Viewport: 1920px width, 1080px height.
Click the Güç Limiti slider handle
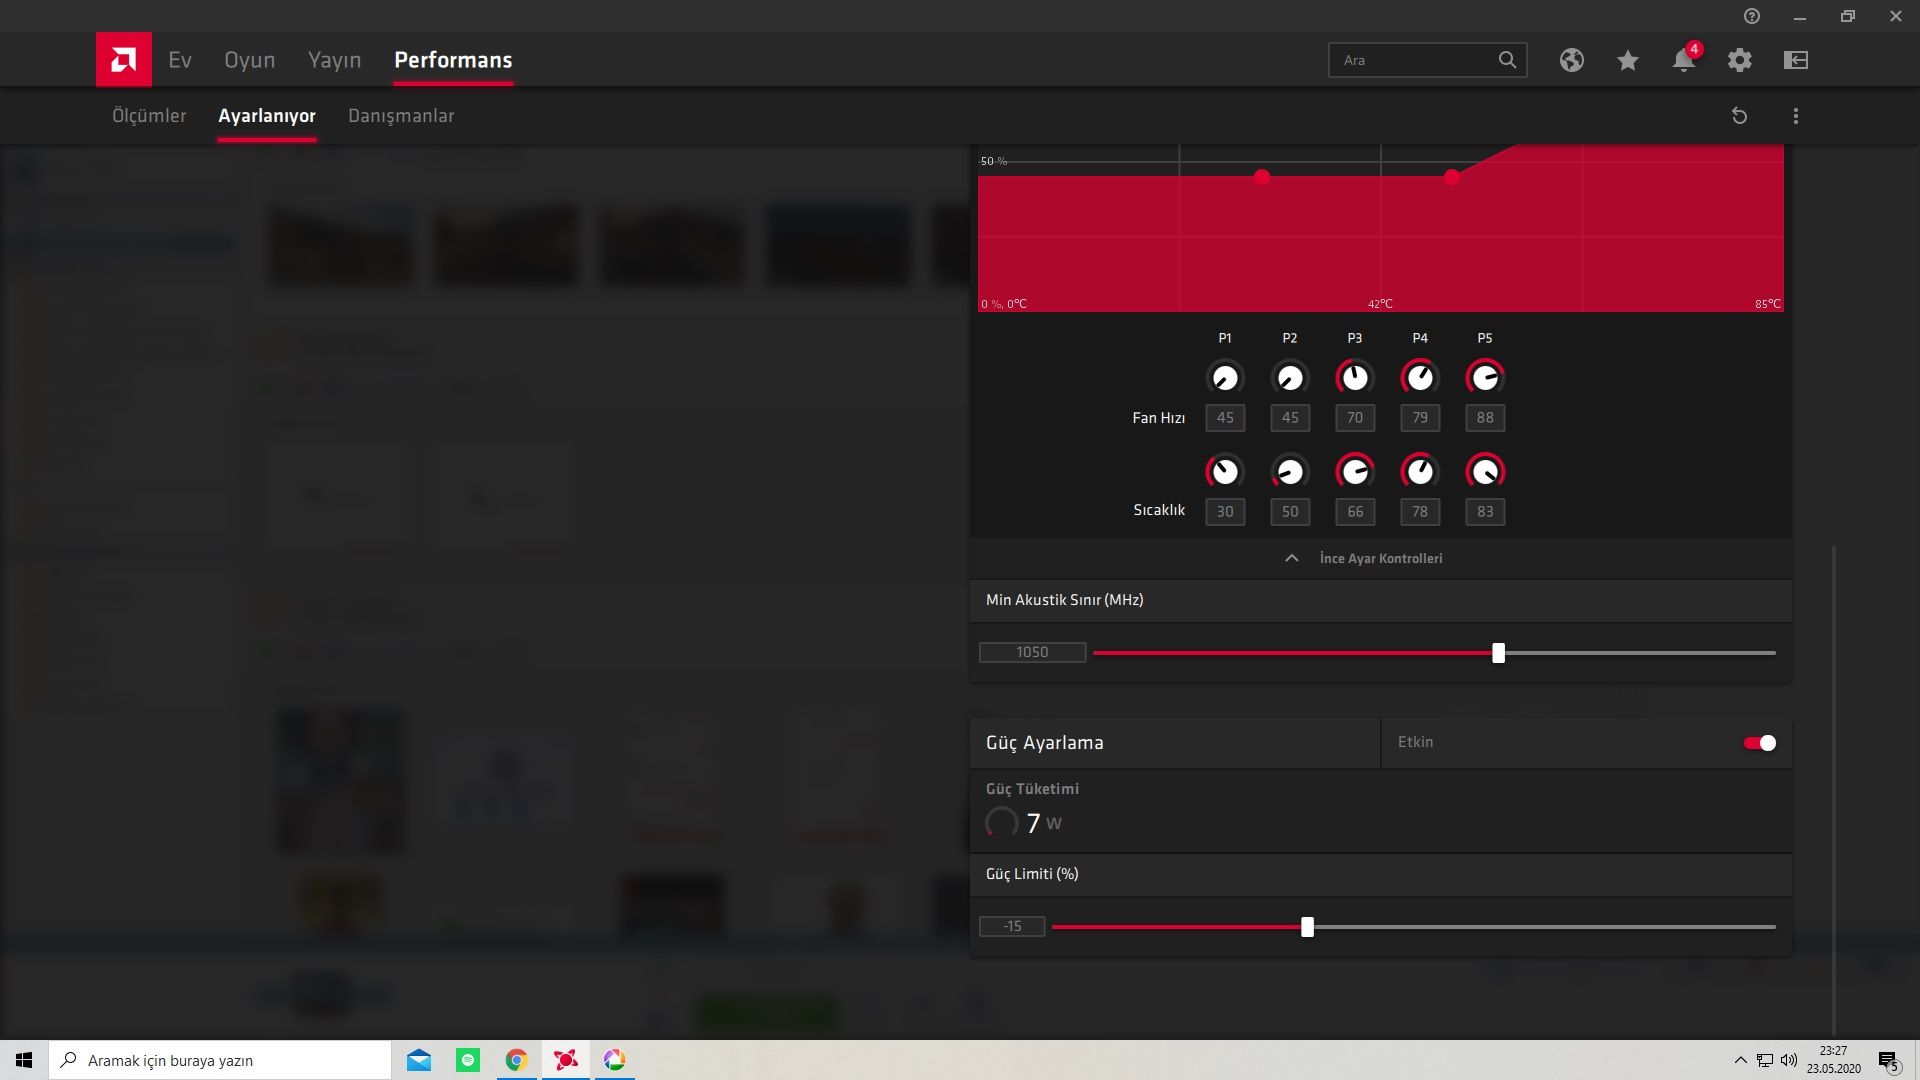pos(1307,927)
